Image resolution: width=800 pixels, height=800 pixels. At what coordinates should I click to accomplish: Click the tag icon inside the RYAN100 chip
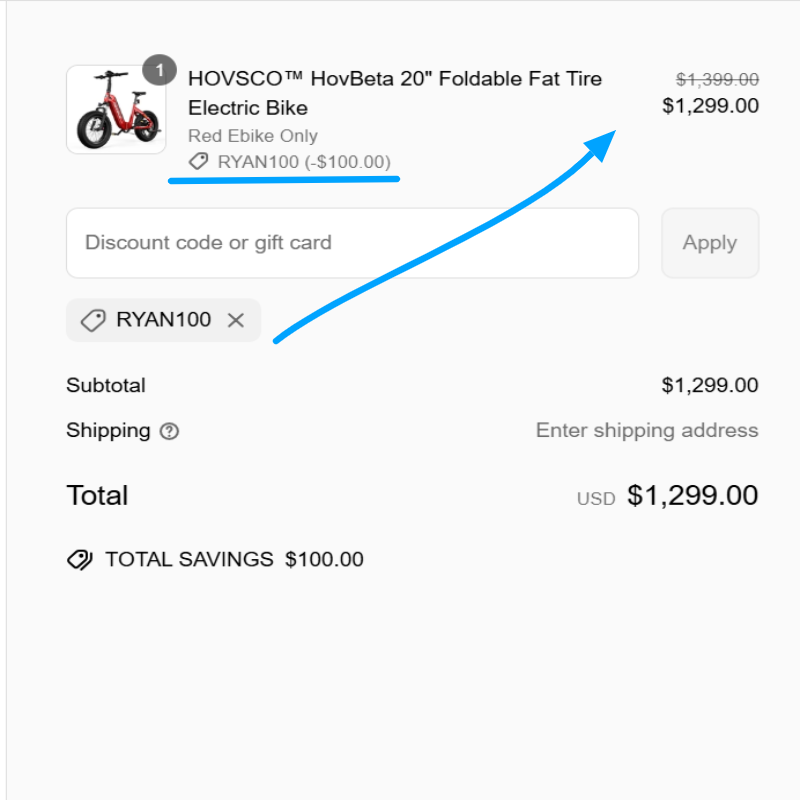93,320
